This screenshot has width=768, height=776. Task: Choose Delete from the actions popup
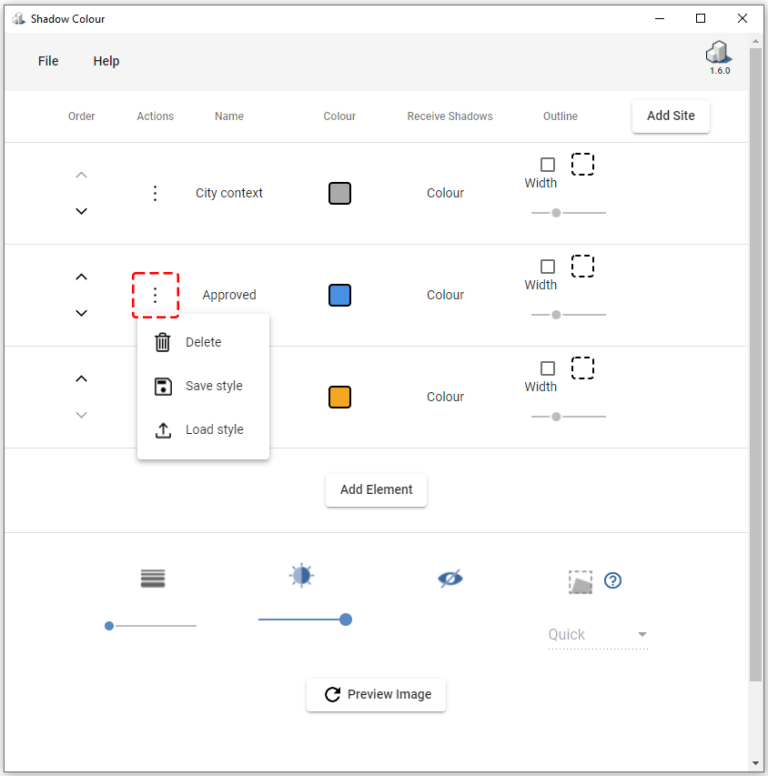coord(203,342)
